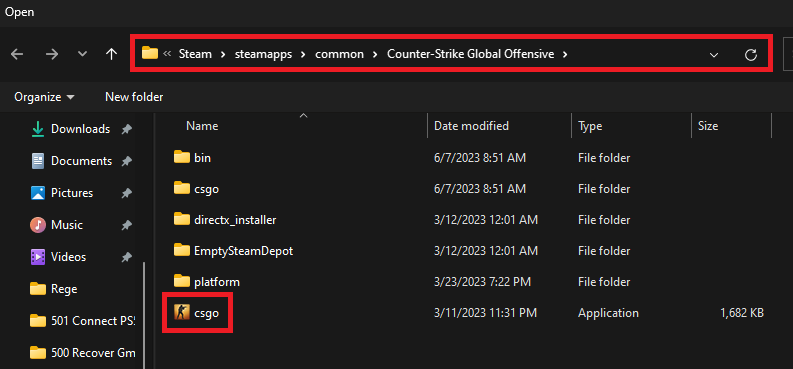Click the Videos filmstrip icon

tap(38, 257)
